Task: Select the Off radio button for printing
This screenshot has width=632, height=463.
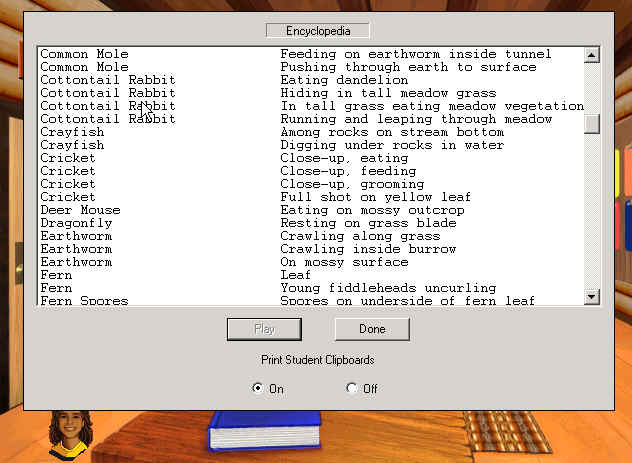Action: point(351,388)
